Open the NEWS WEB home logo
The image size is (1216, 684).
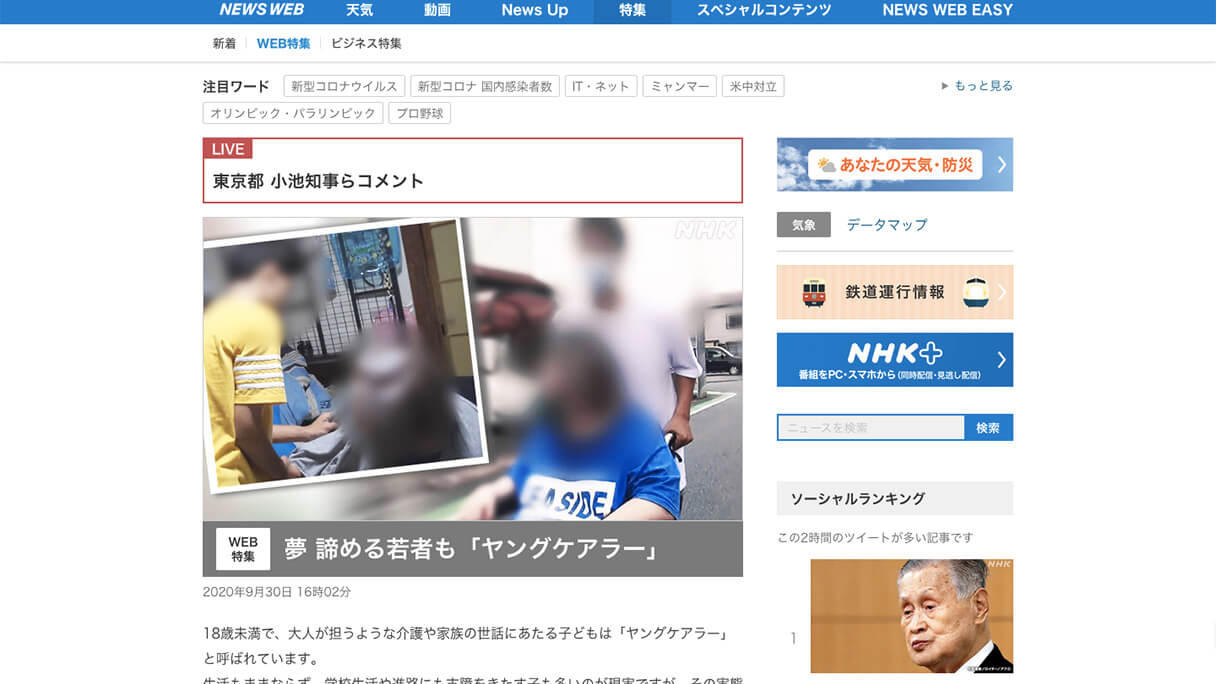[x=261, y=10]
